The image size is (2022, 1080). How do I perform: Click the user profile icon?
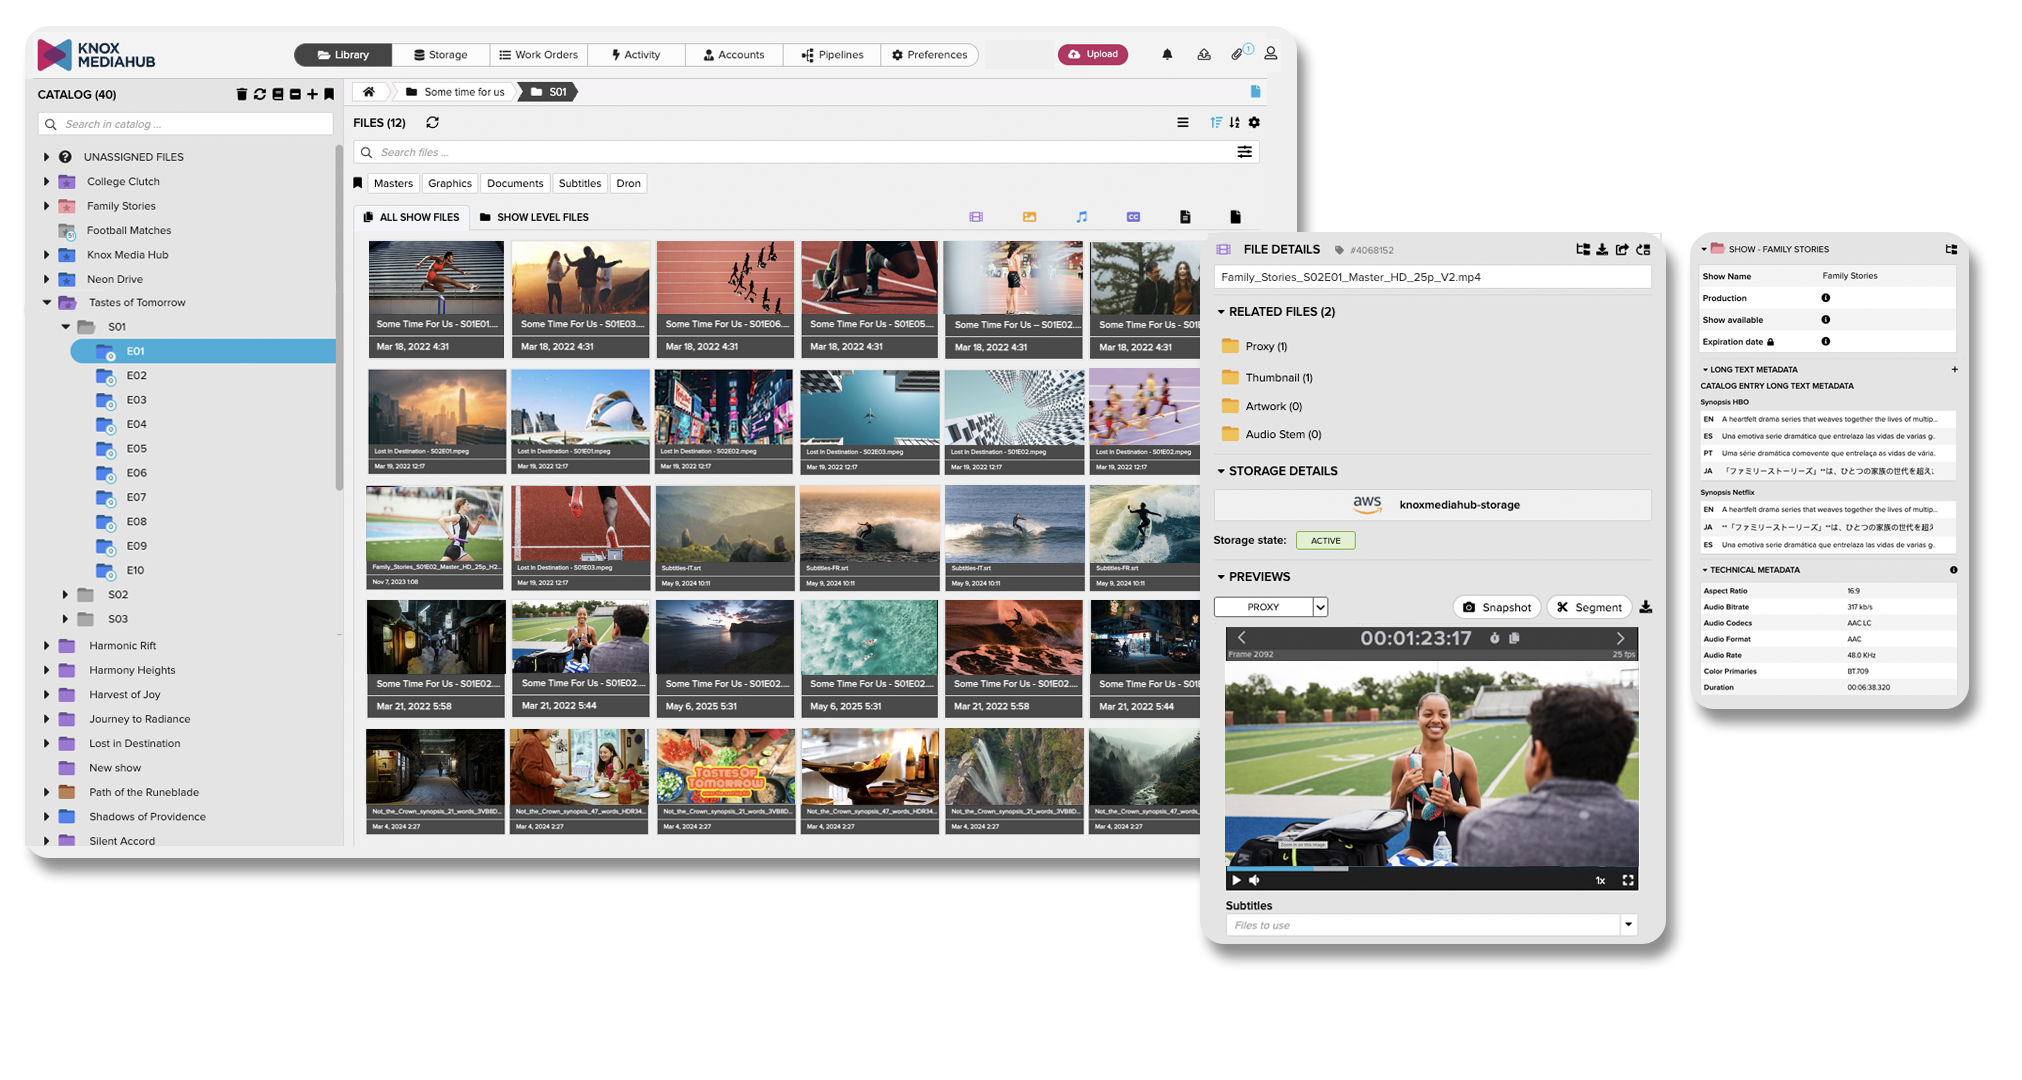[1270, 54]
